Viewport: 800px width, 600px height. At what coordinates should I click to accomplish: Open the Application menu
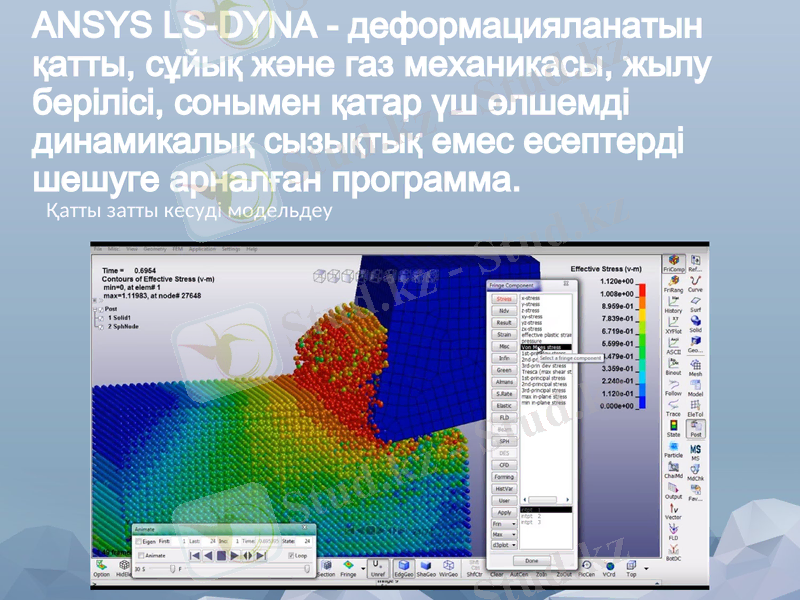[x=201, y=249]
